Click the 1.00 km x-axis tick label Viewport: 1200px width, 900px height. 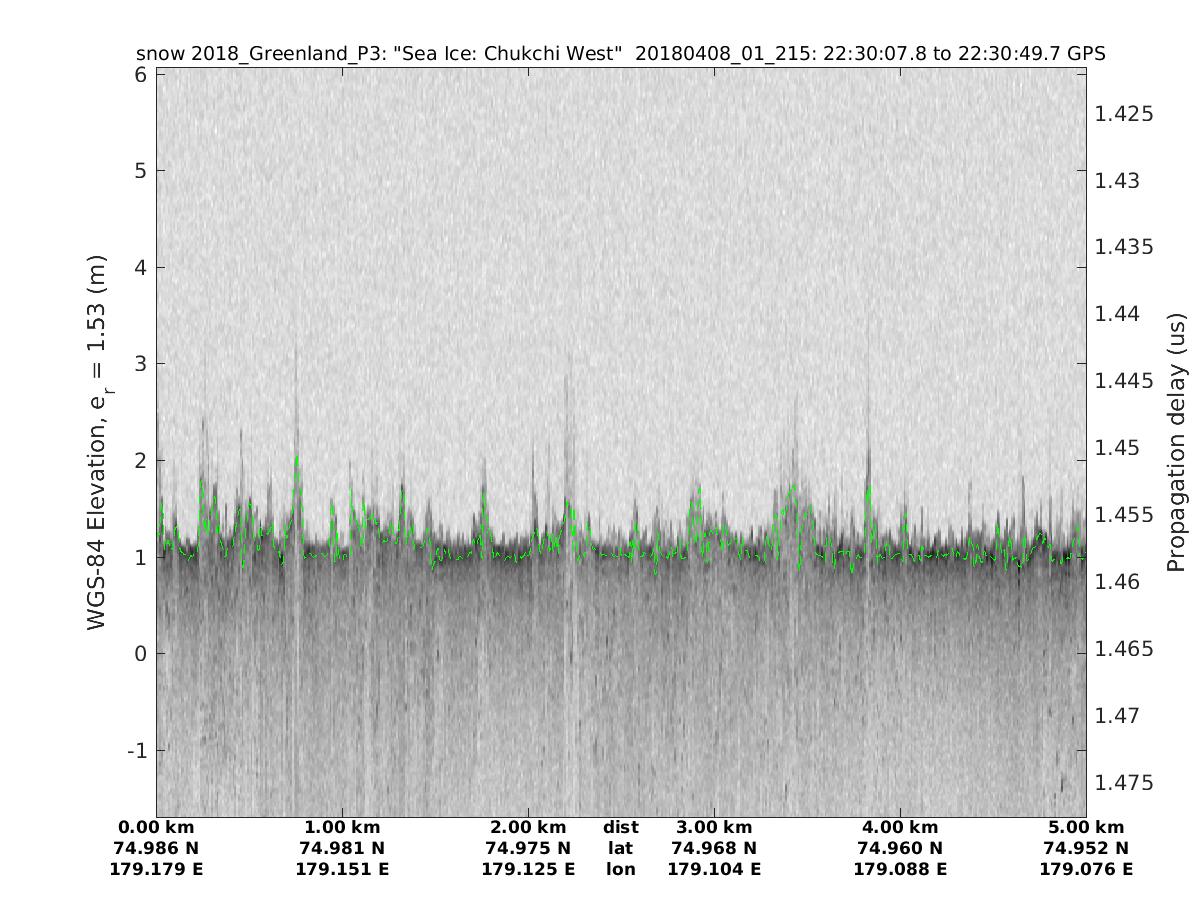(342, 827)
